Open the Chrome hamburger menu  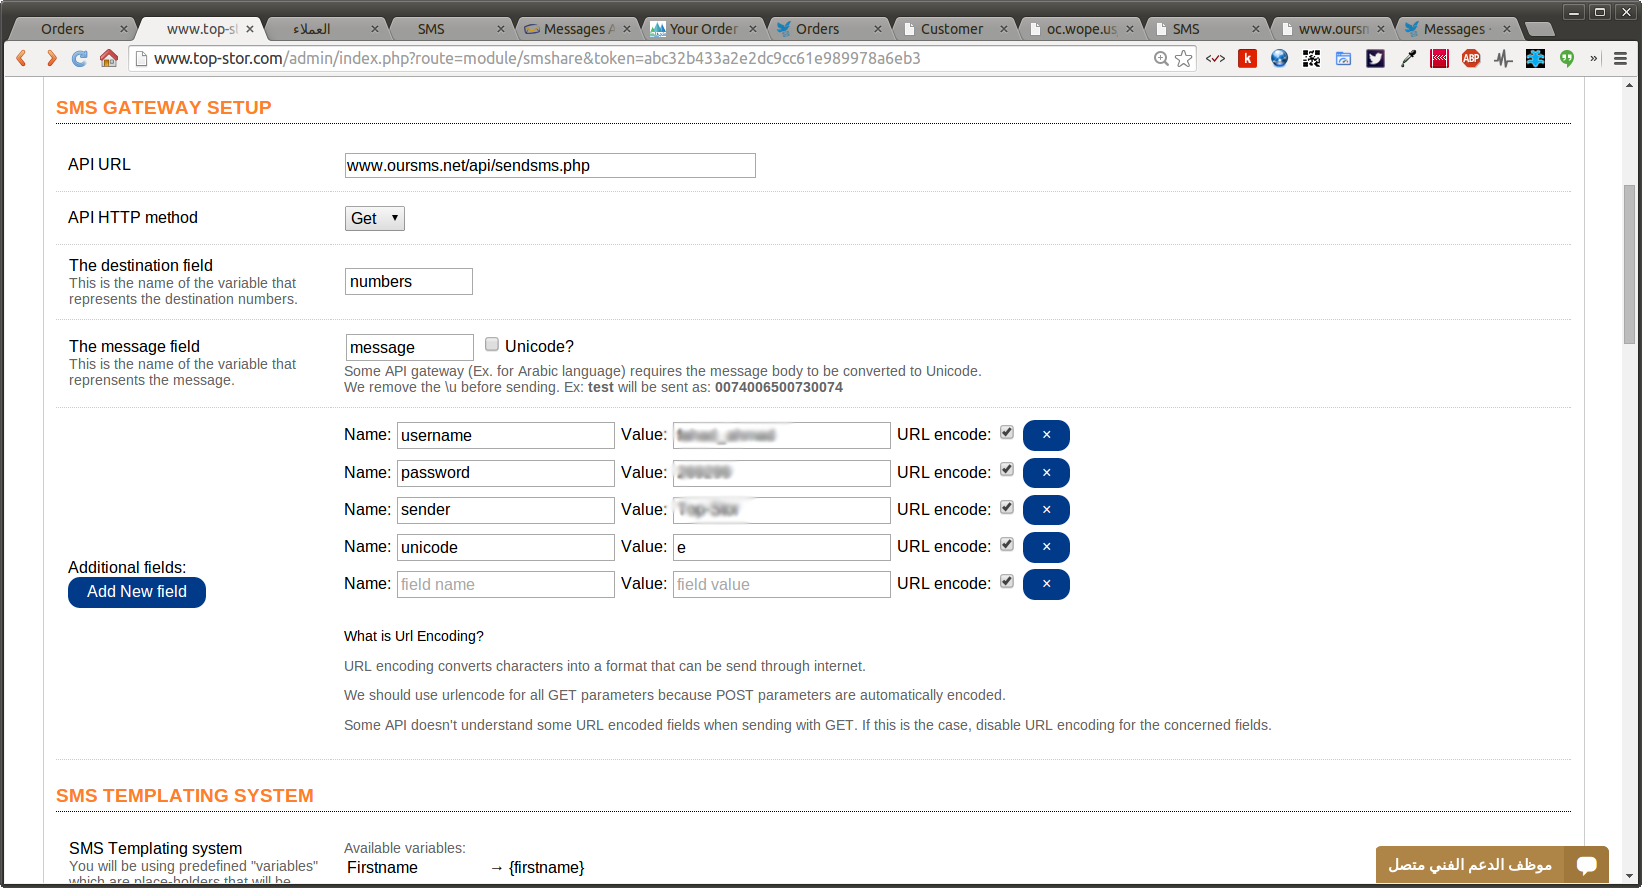click(x=1621, y=59)
